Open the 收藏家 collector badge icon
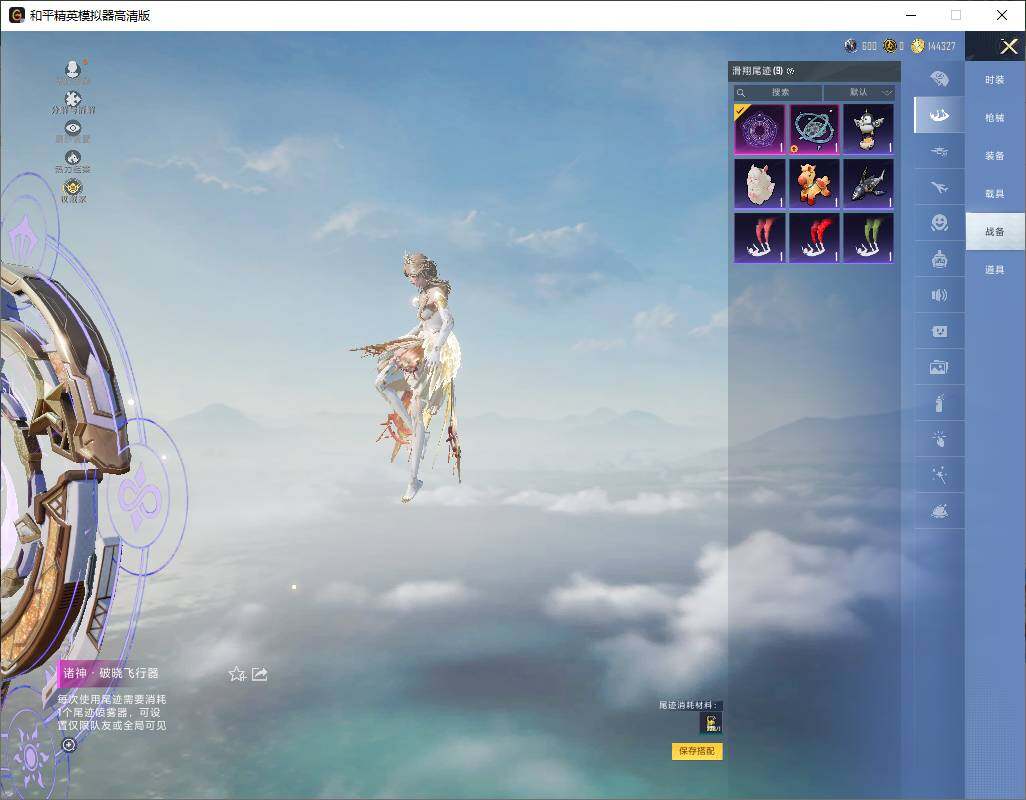 pos(73,188)
